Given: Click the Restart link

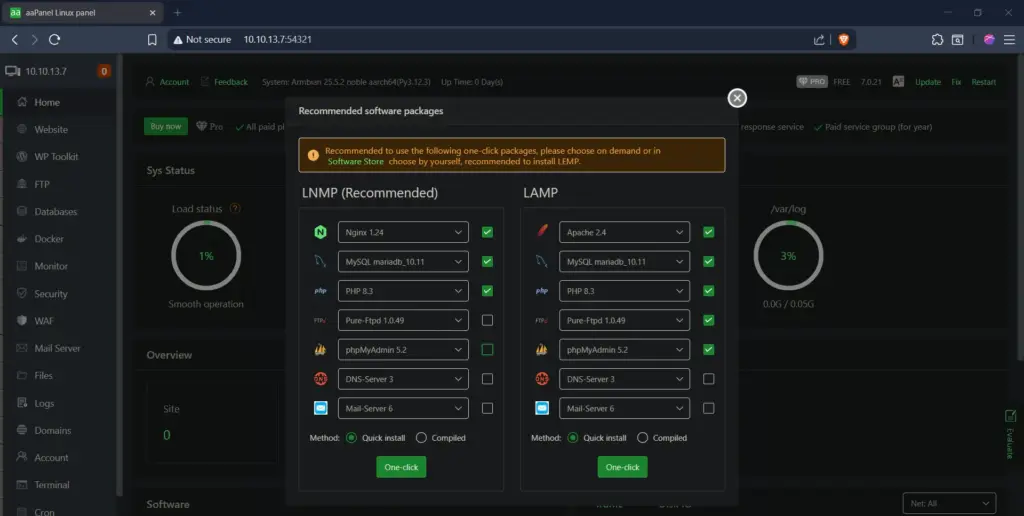Looking at the screenshot, I should (984, 82).
